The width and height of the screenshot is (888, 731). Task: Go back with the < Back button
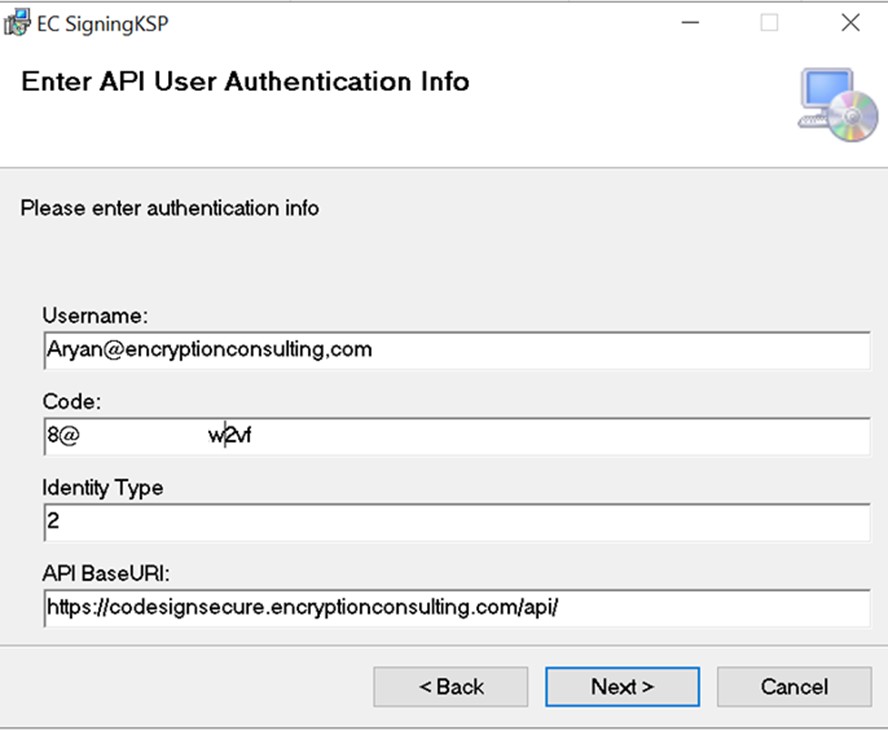[x=451, y=686]
